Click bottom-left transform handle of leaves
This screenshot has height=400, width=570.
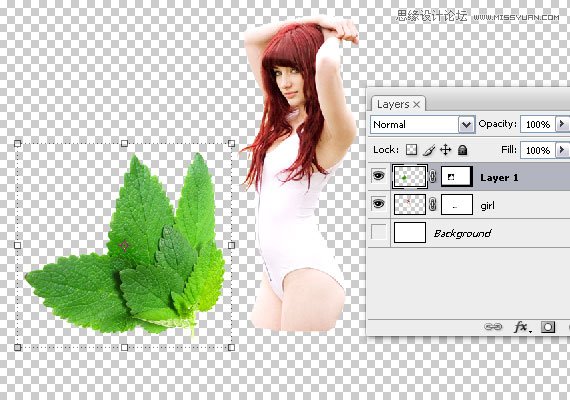point(17,347)
